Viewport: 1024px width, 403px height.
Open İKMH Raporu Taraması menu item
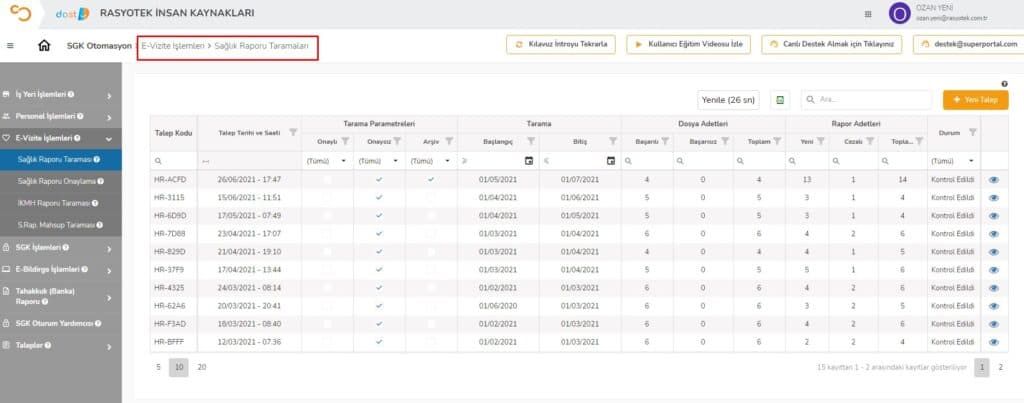point(56,203)
